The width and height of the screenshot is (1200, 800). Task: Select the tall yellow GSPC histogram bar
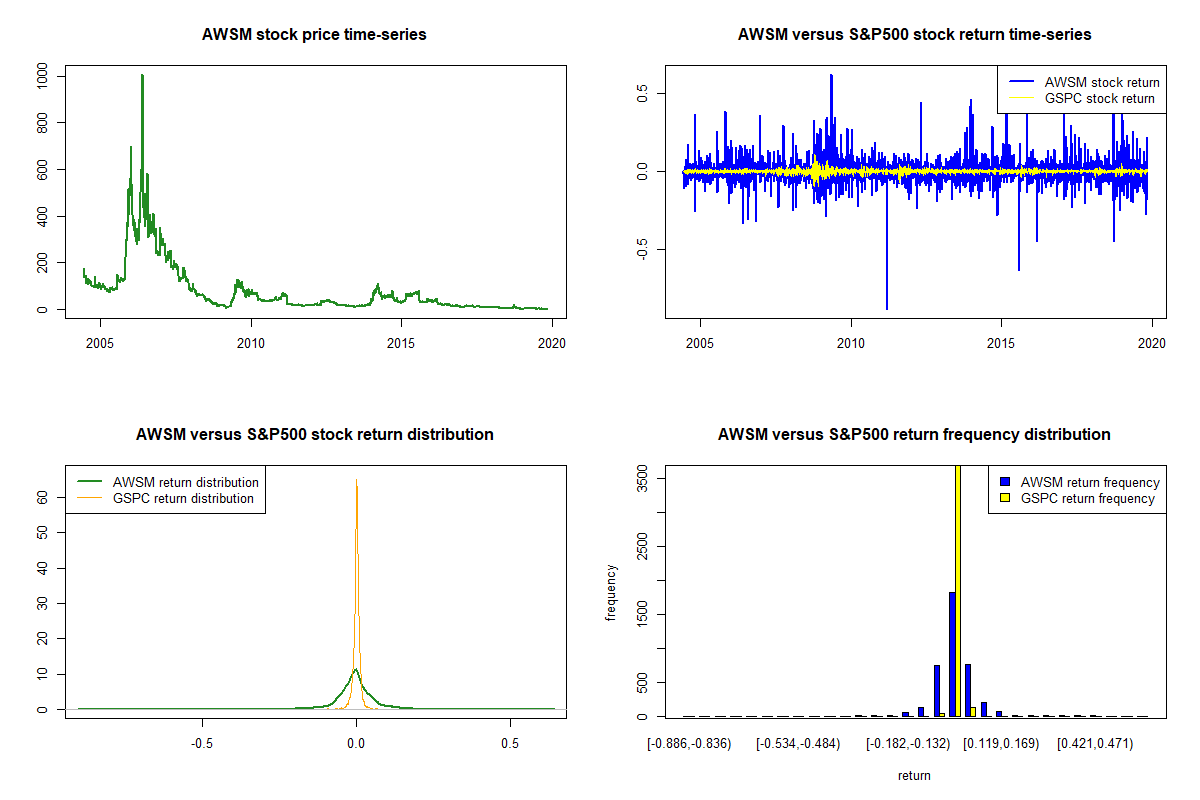tap(958, 590)
